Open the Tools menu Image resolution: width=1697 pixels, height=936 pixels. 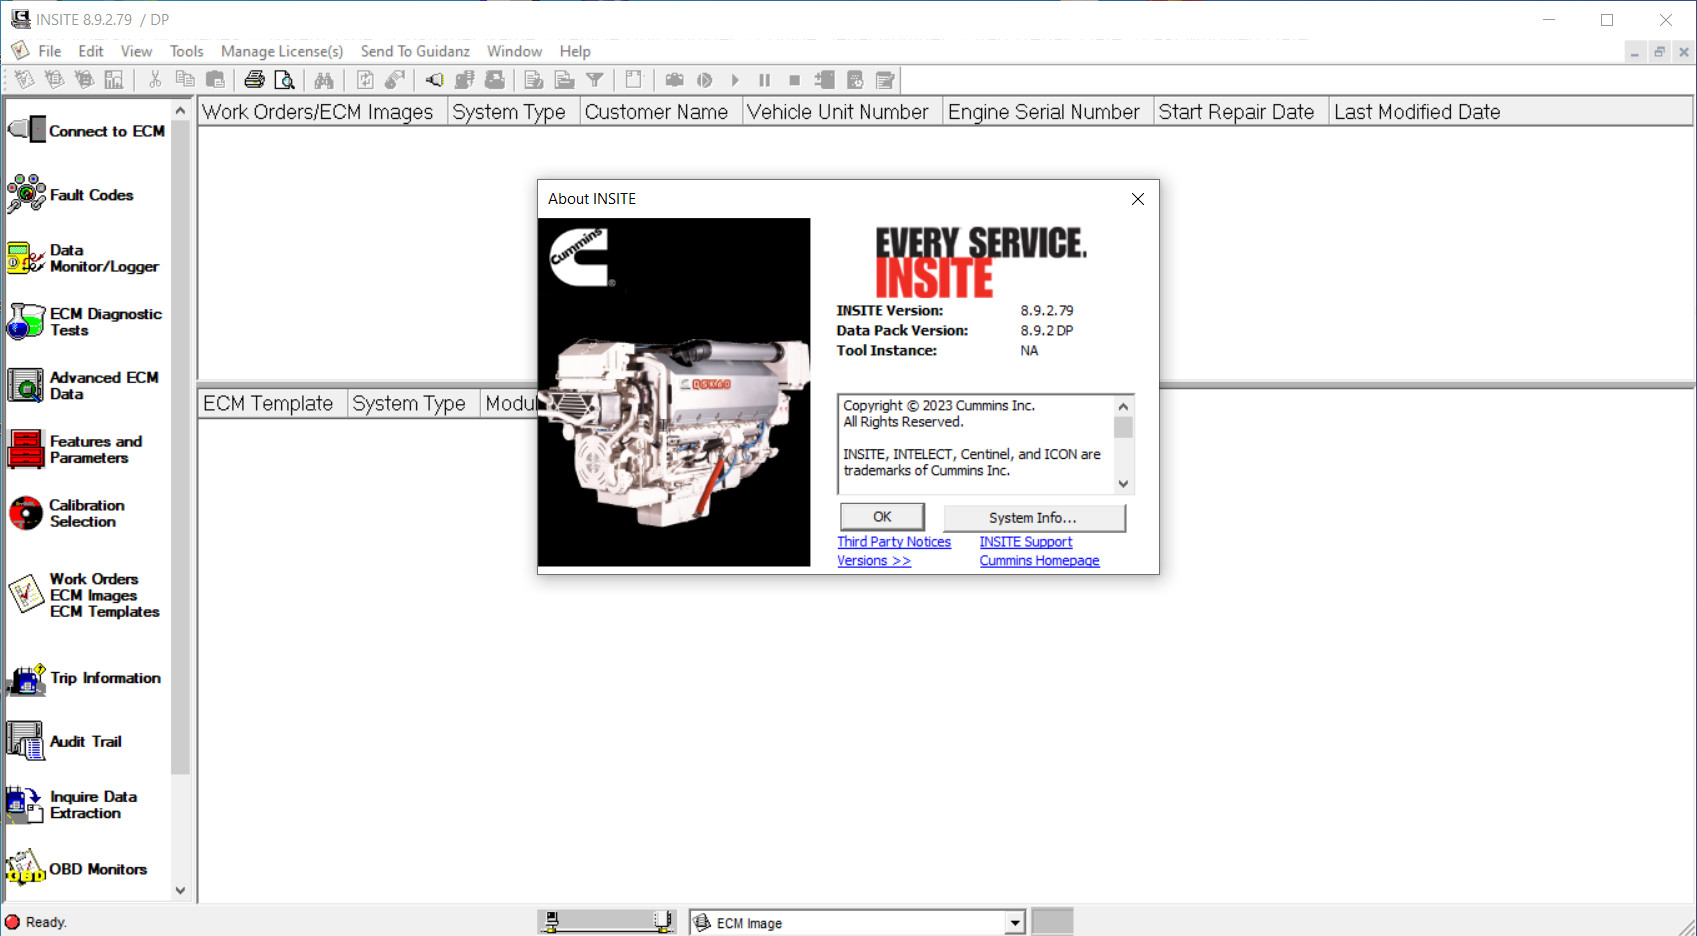186,51
